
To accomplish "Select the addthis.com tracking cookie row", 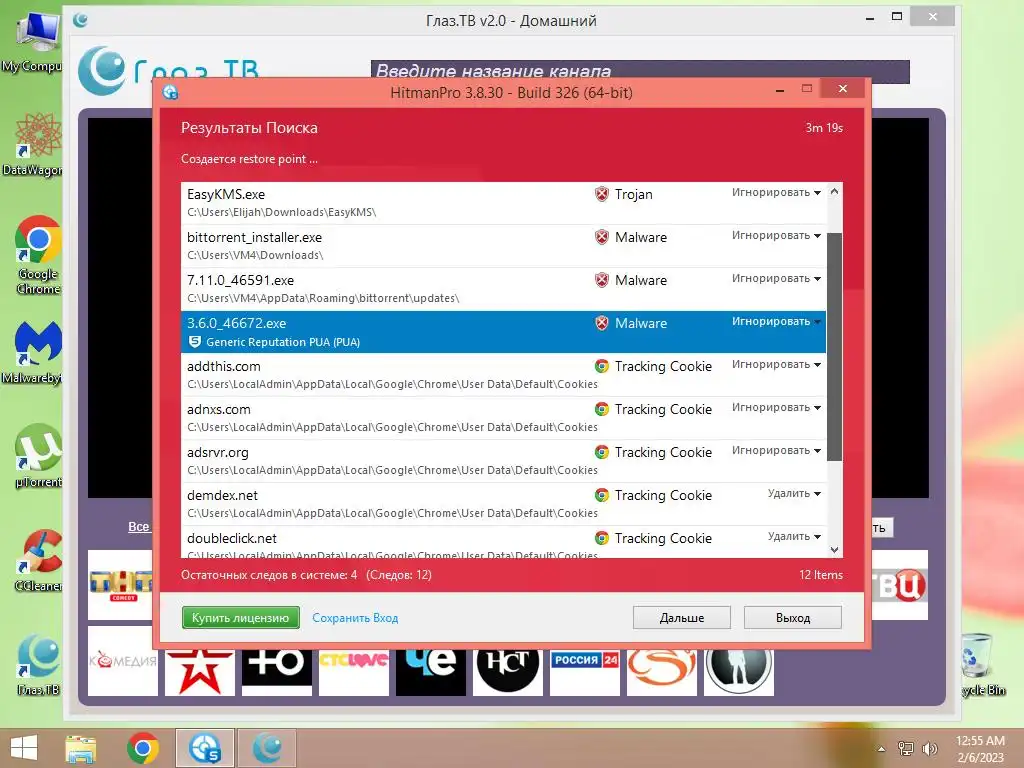I will point(503,376).
